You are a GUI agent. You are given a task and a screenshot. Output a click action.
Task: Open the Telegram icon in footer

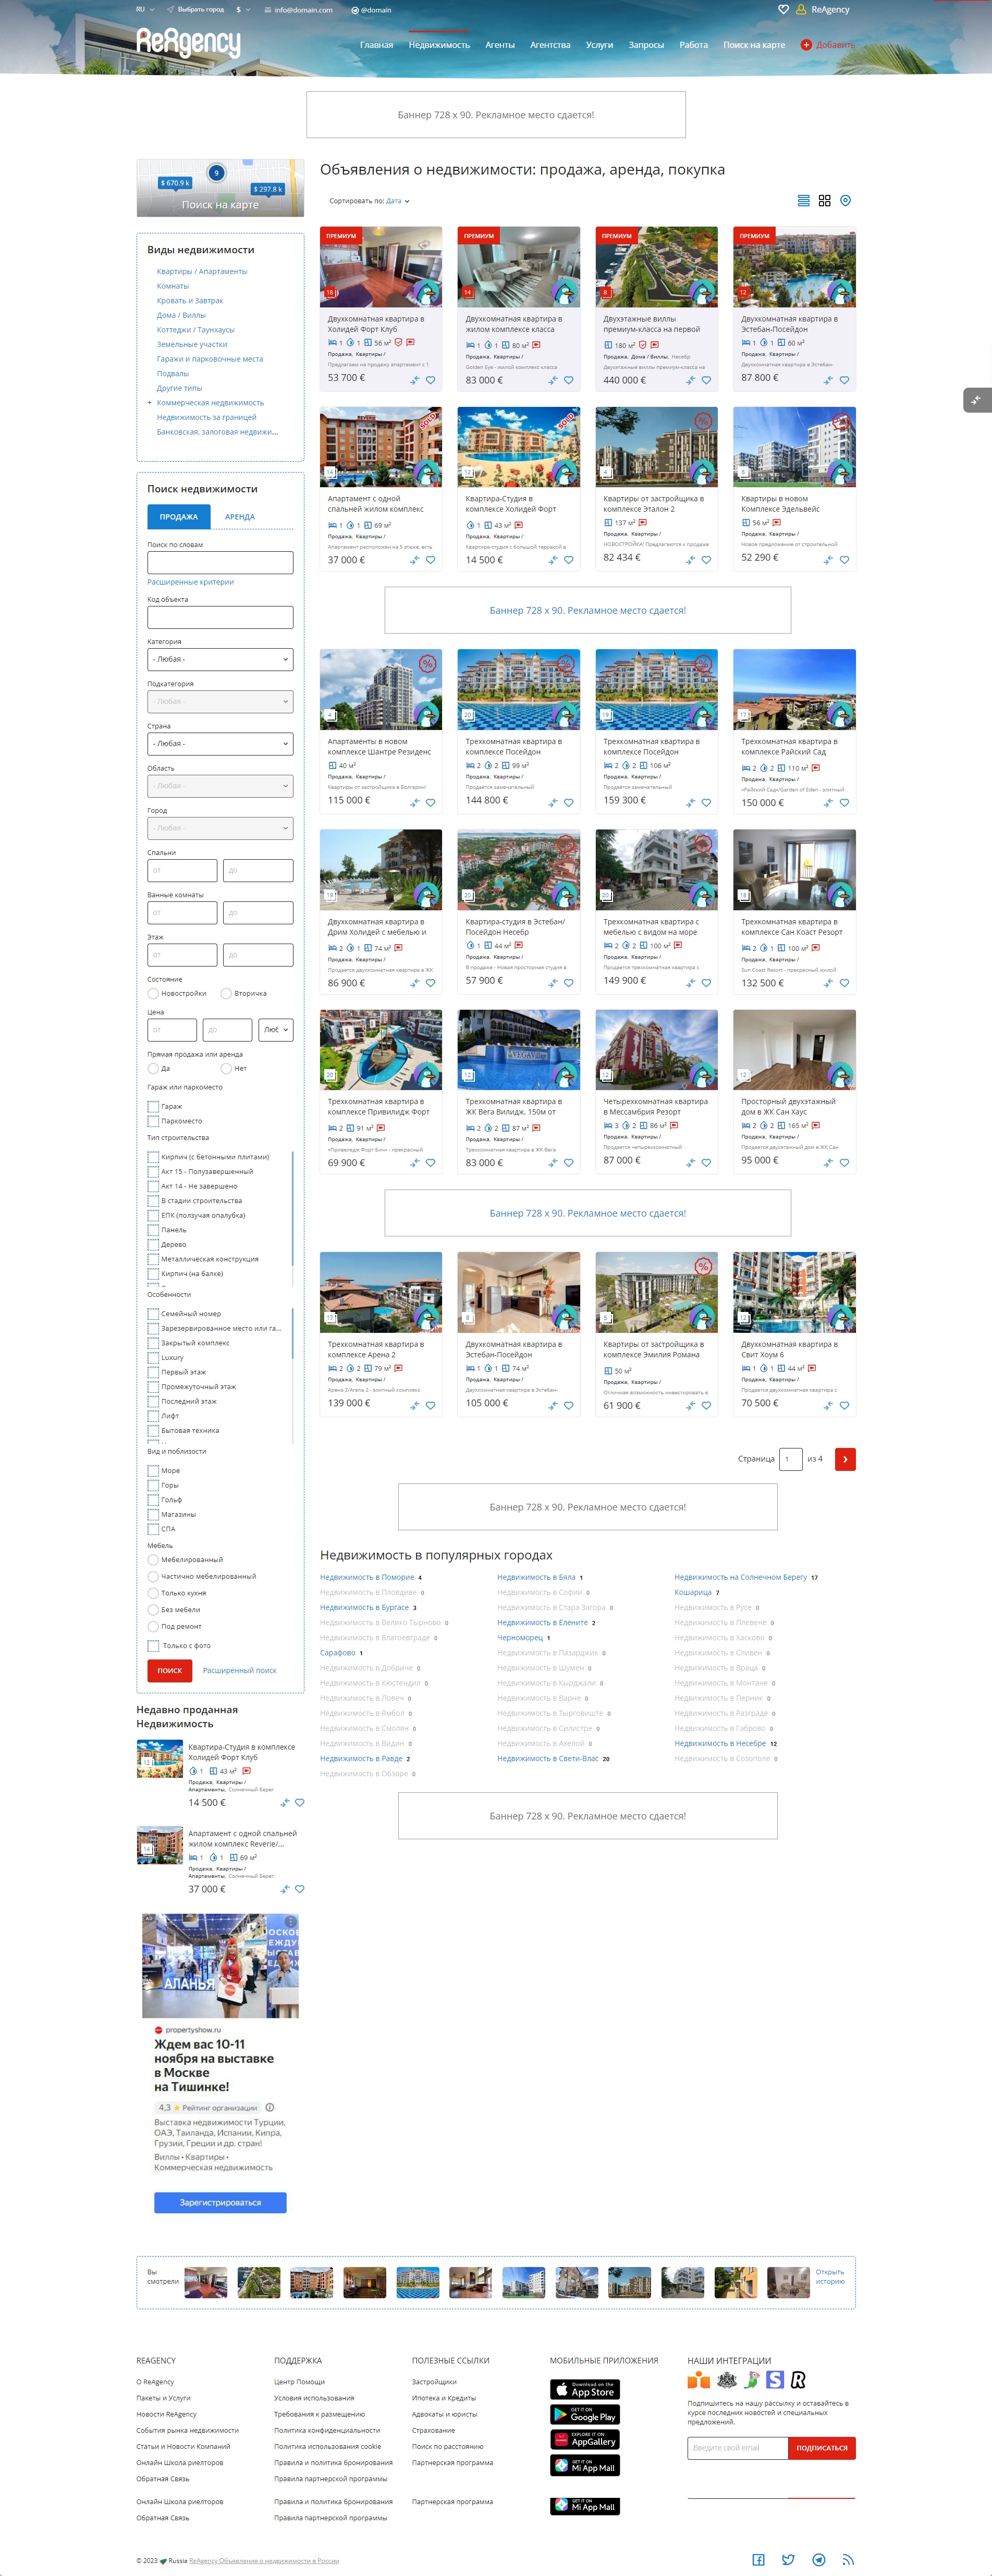(818, 2559)
